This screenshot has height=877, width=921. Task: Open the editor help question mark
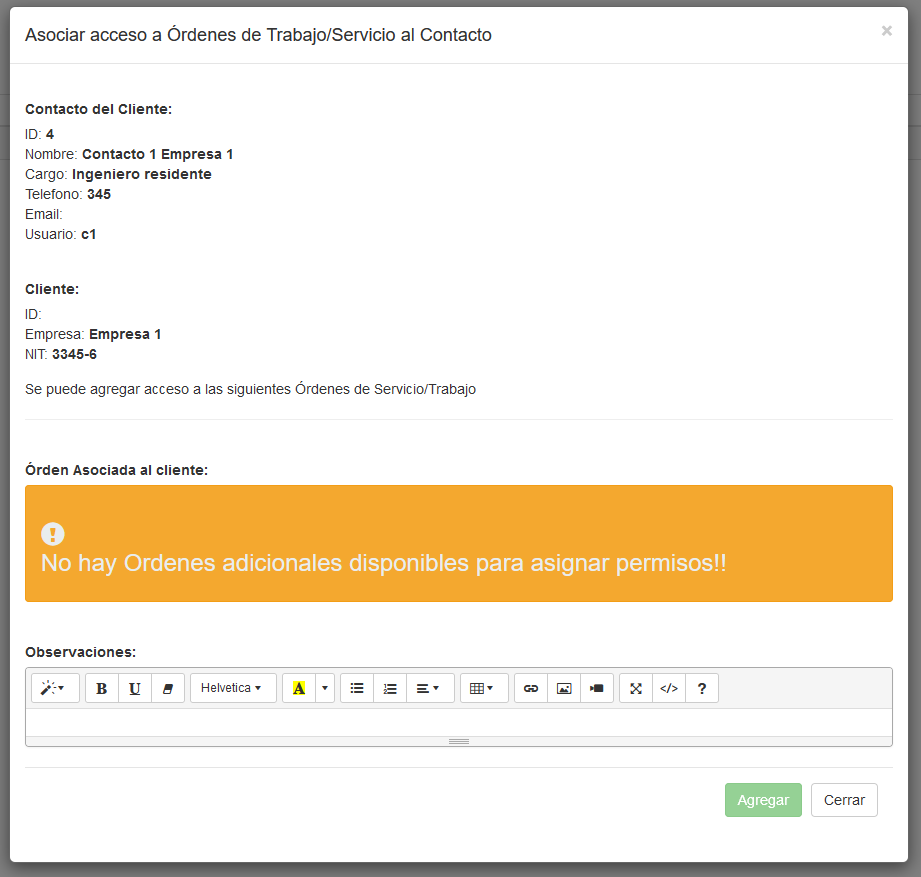[702, 688]
